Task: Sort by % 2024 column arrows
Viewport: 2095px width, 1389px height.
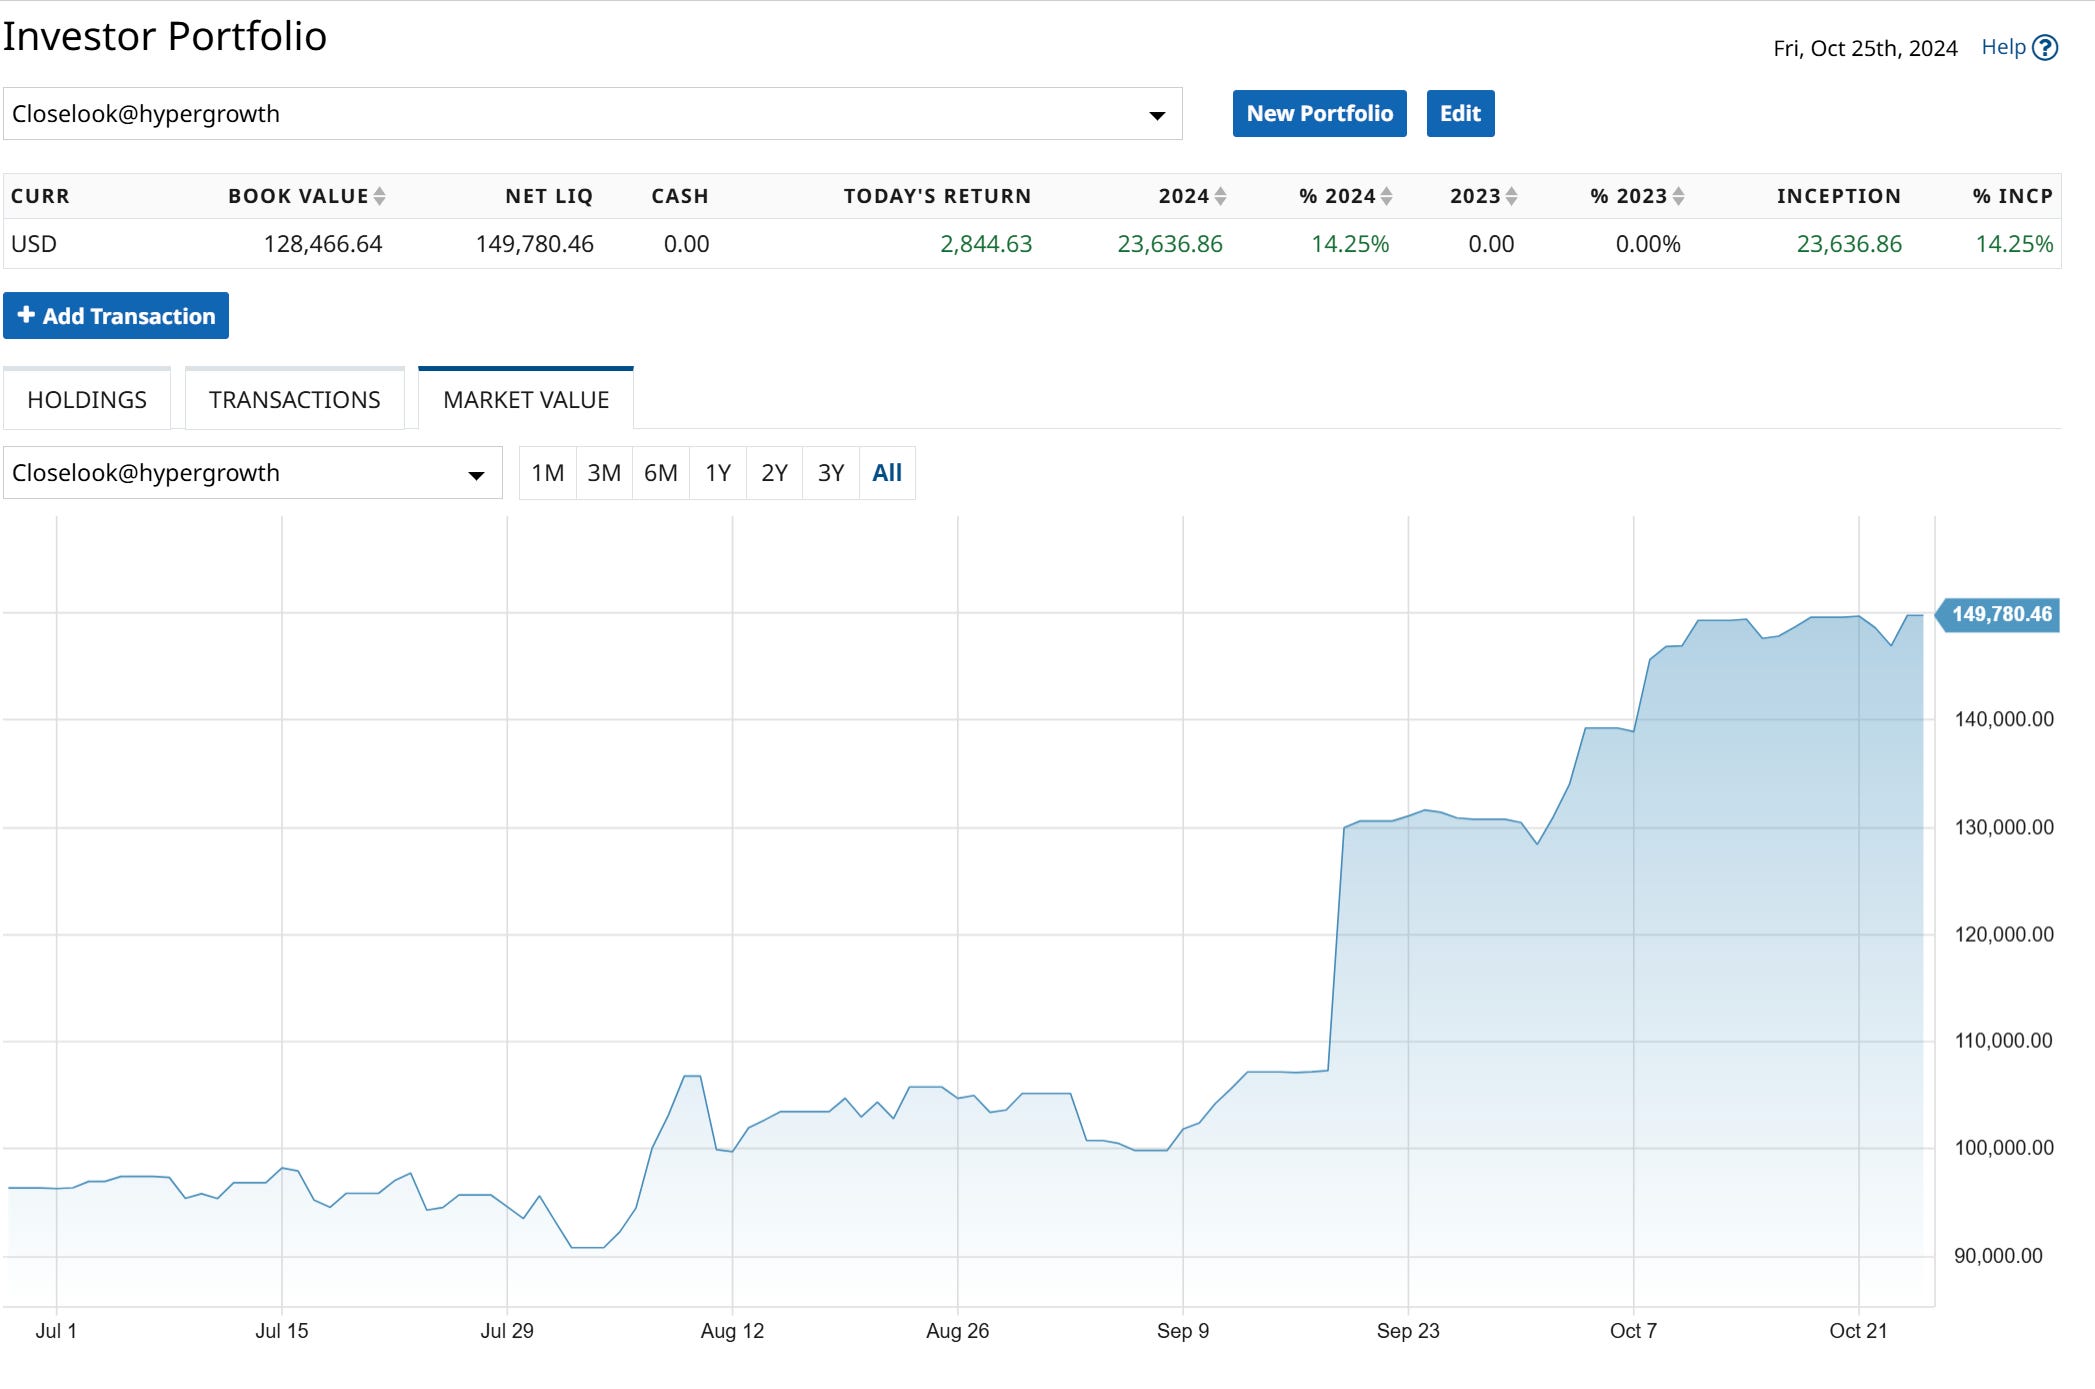Action: (x=1386, y=197)
